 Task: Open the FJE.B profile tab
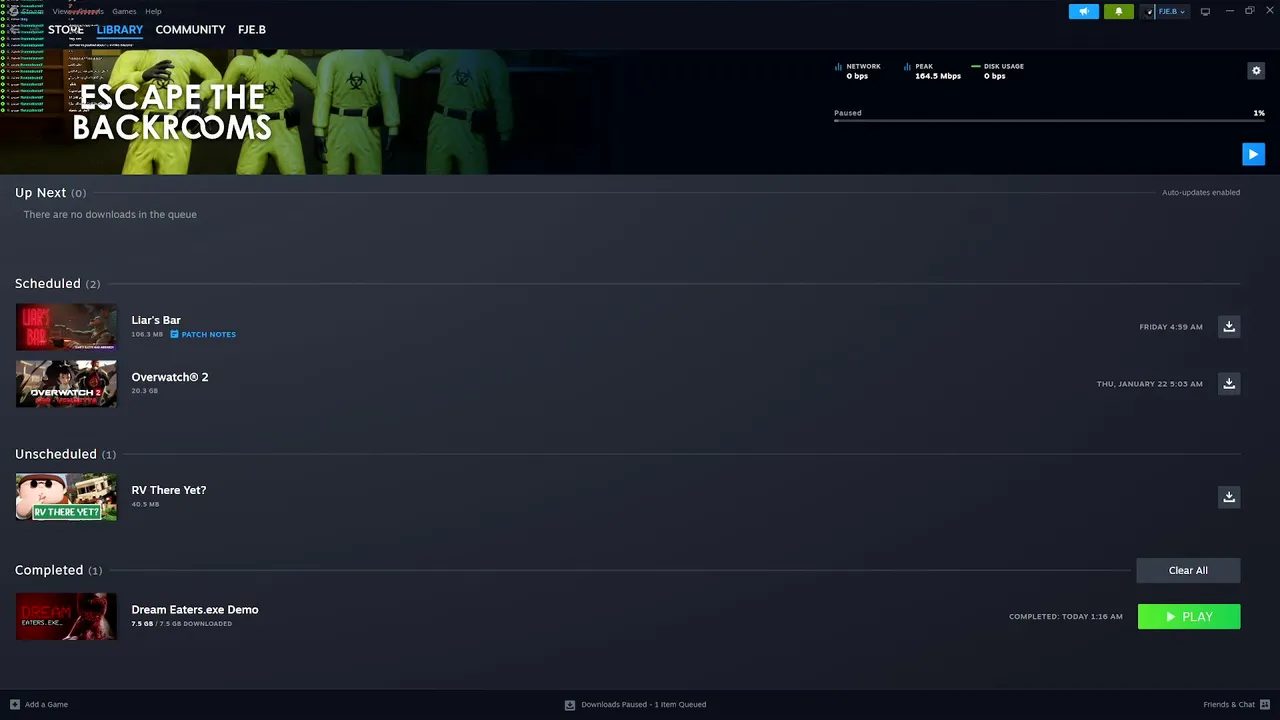coord(252,30)
